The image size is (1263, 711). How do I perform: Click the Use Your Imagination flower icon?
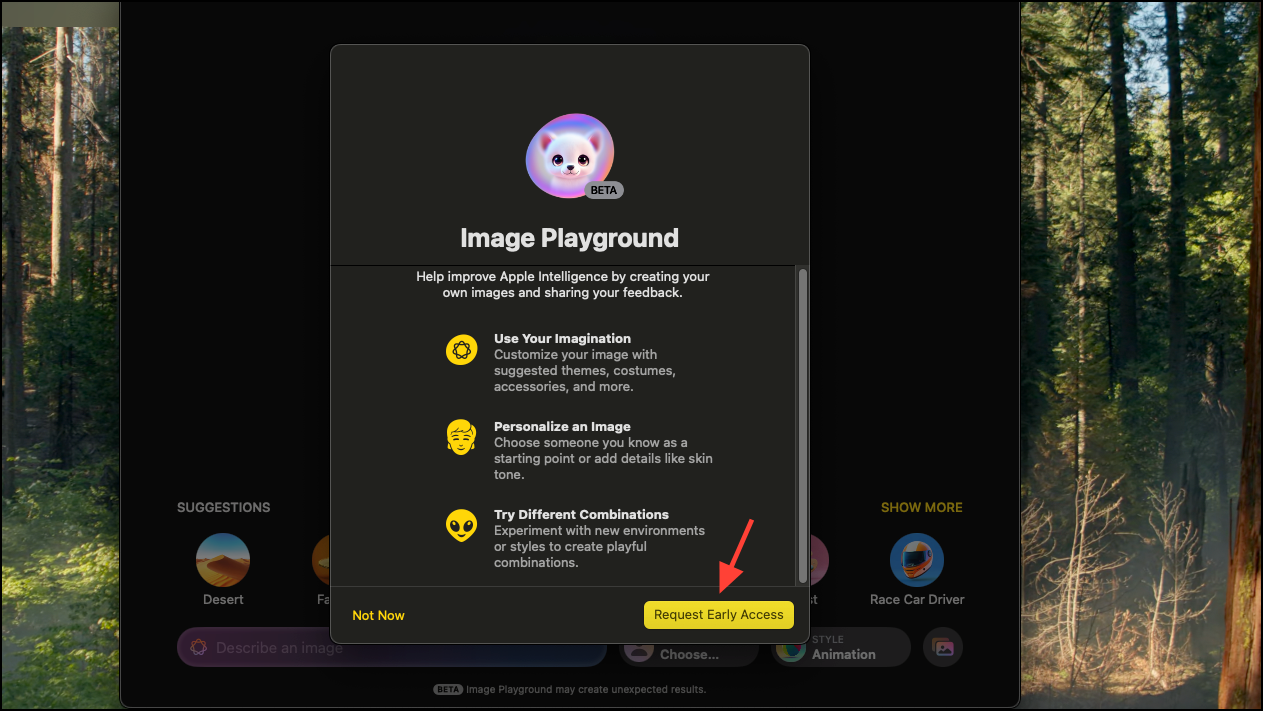click(x=461, y=350)
